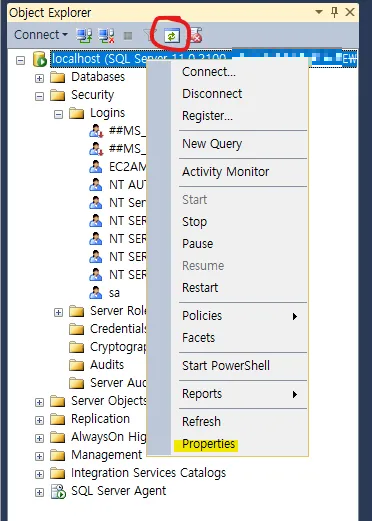Select the Logins tree label

[x=107, y=113]
